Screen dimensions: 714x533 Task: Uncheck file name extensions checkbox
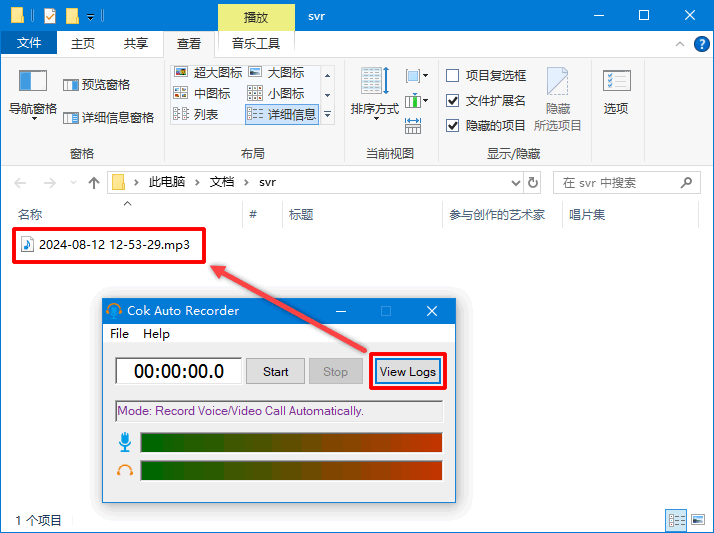[x=453, y=101]
